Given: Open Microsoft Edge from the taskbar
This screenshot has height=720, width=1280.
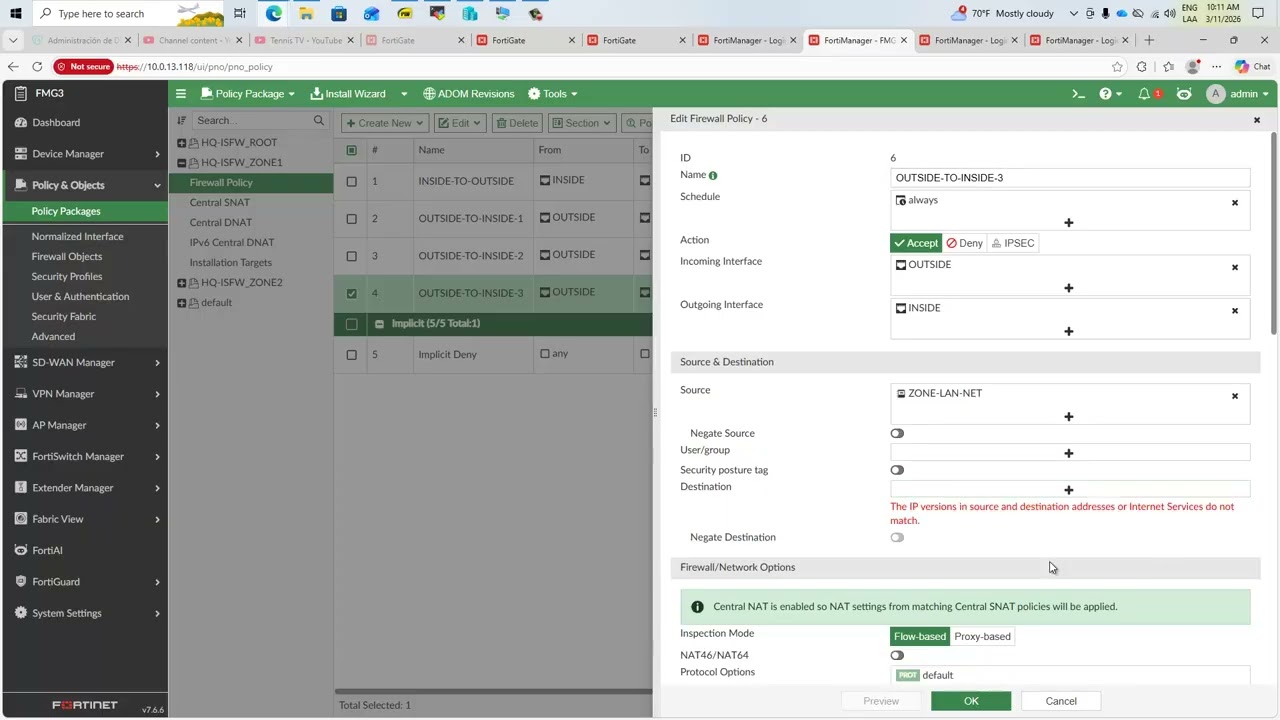Looking at the screenshot, I should (274, 14).
